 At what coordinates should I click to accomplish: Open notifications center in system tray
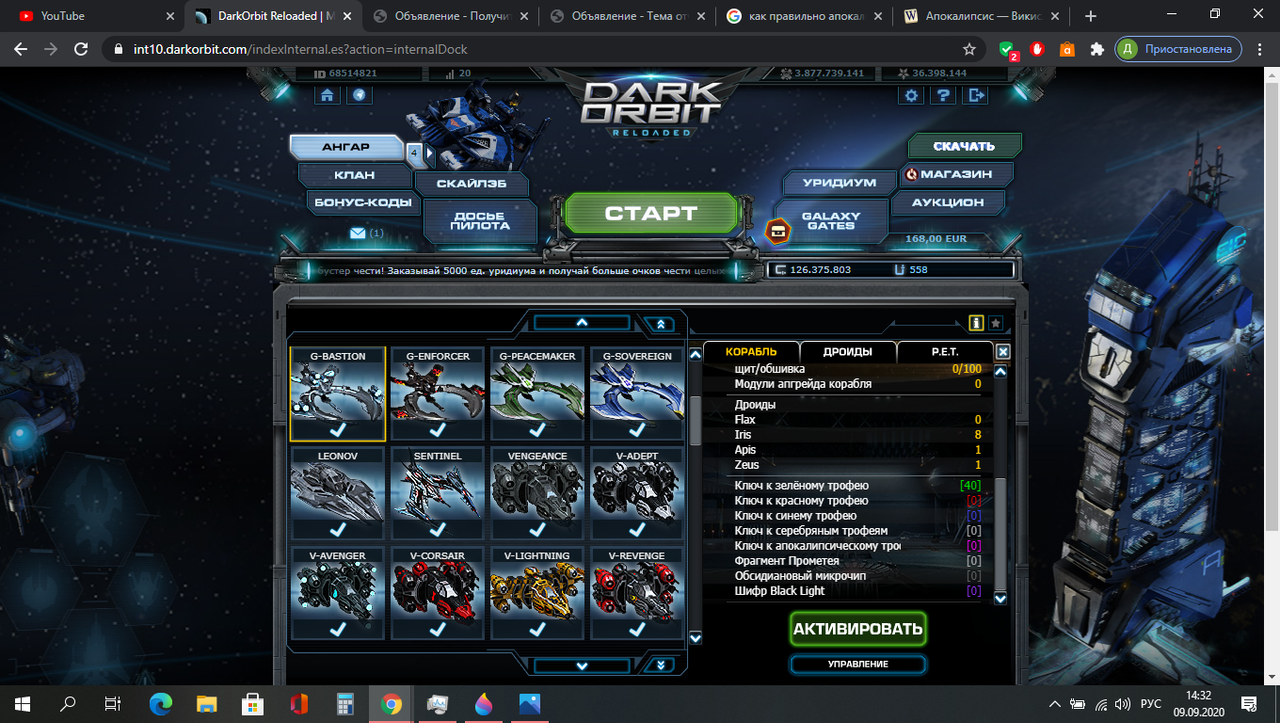[x=1249, y=704]
